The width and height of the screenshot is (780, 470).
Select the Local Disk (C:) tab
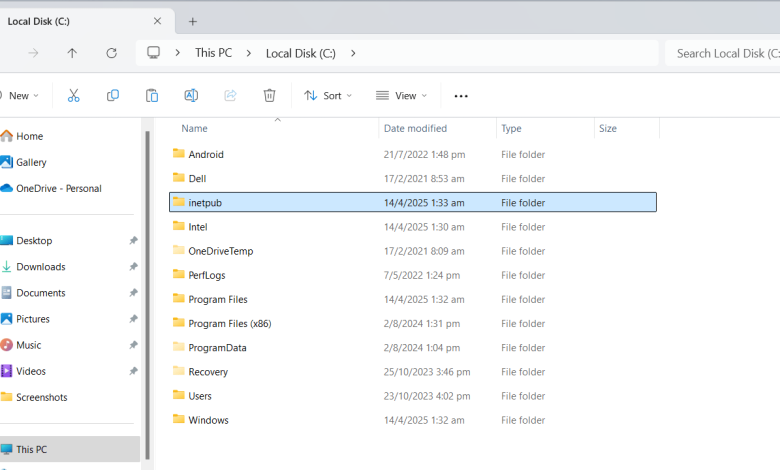[87, 21]
